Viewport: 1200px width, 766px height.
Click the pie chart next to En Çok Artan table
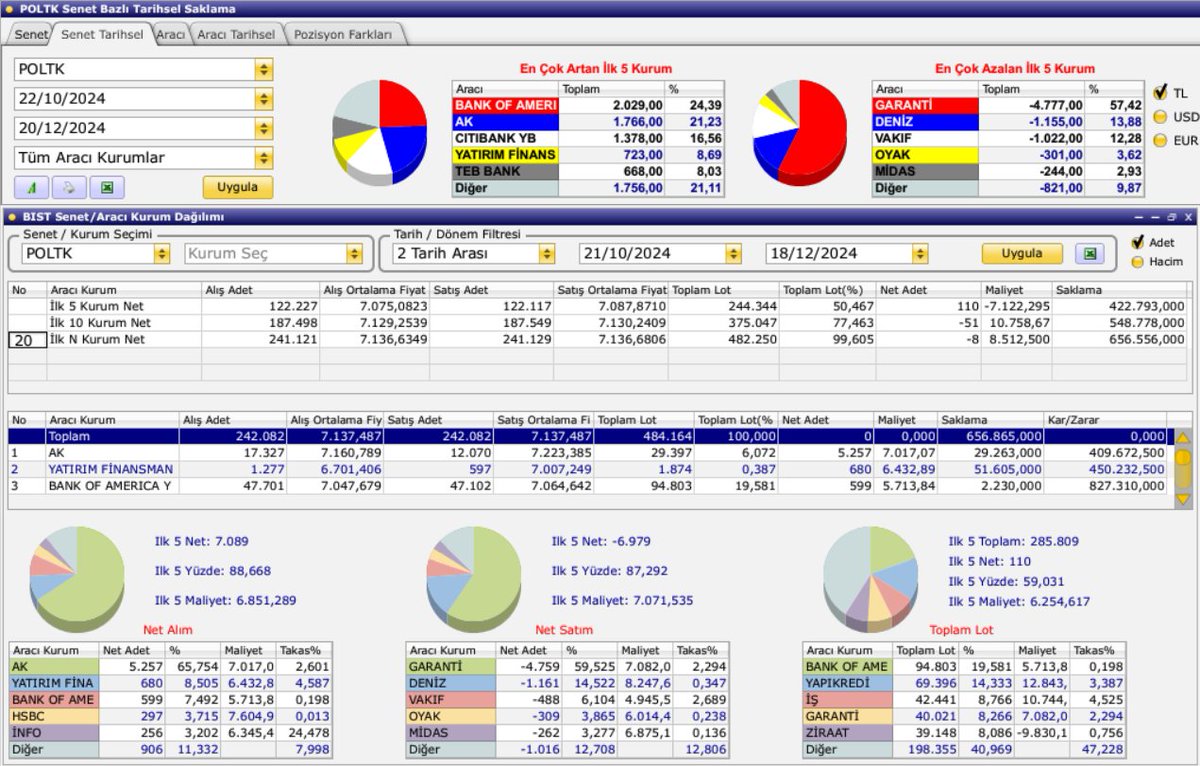pos(380,132)
